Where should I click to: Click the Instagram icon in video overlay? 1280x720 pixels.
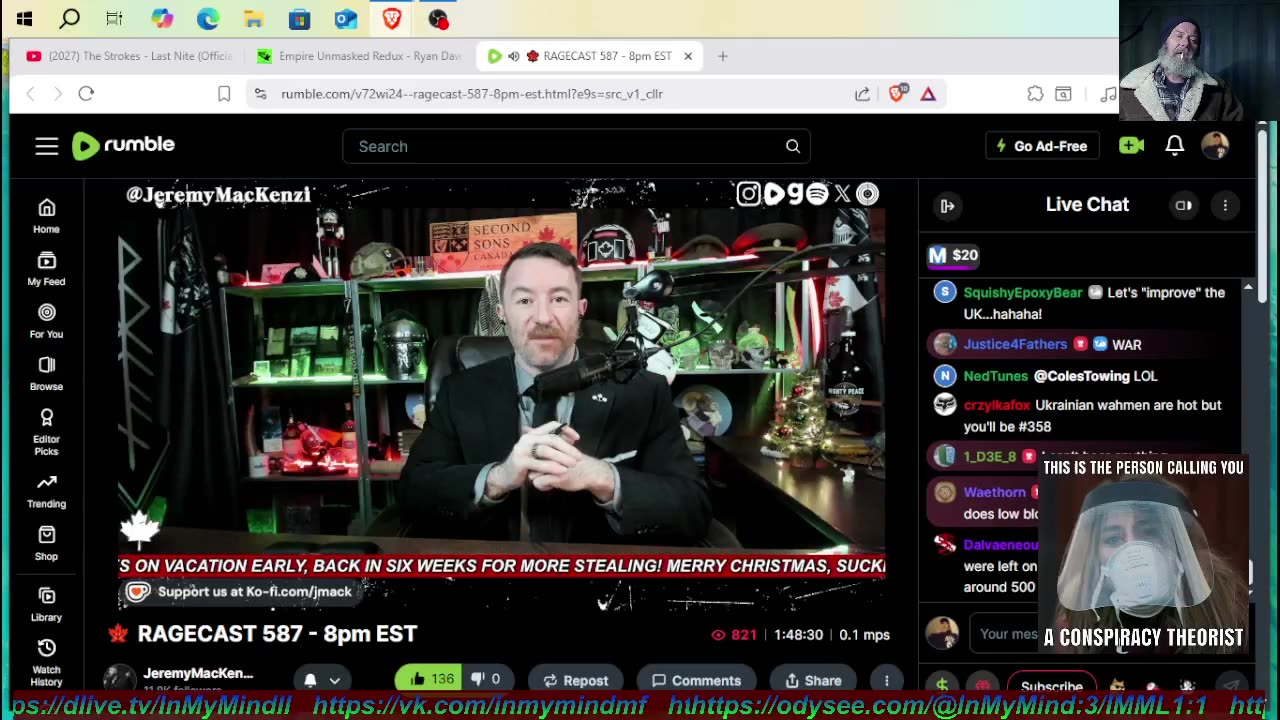(748, 194)
